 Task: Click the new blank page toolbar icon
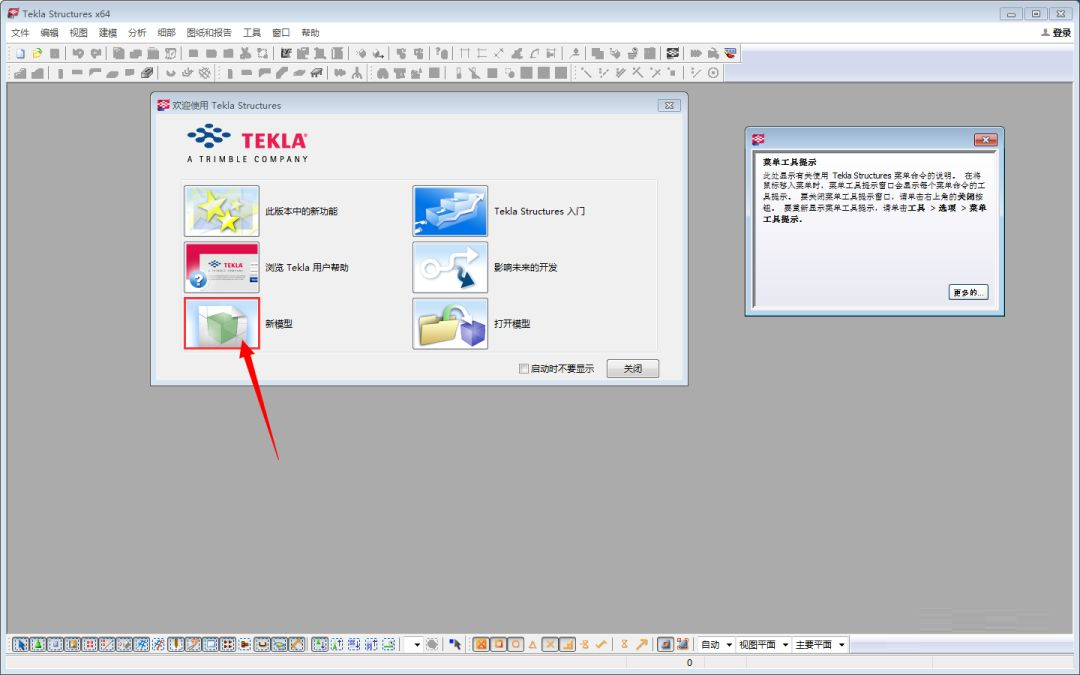coord(20,53)
